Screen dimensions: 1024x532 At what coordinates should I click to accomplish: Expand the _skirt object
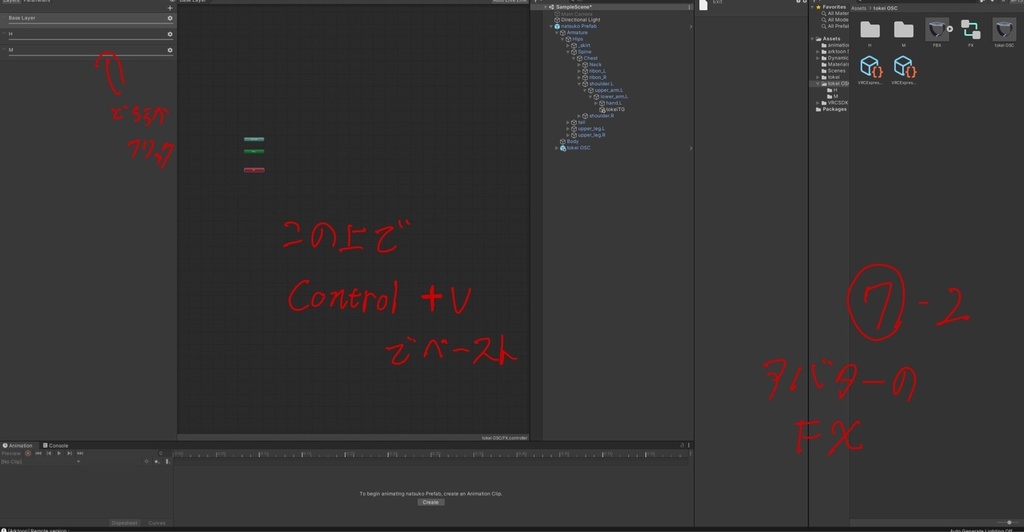(x=568, y=46)
